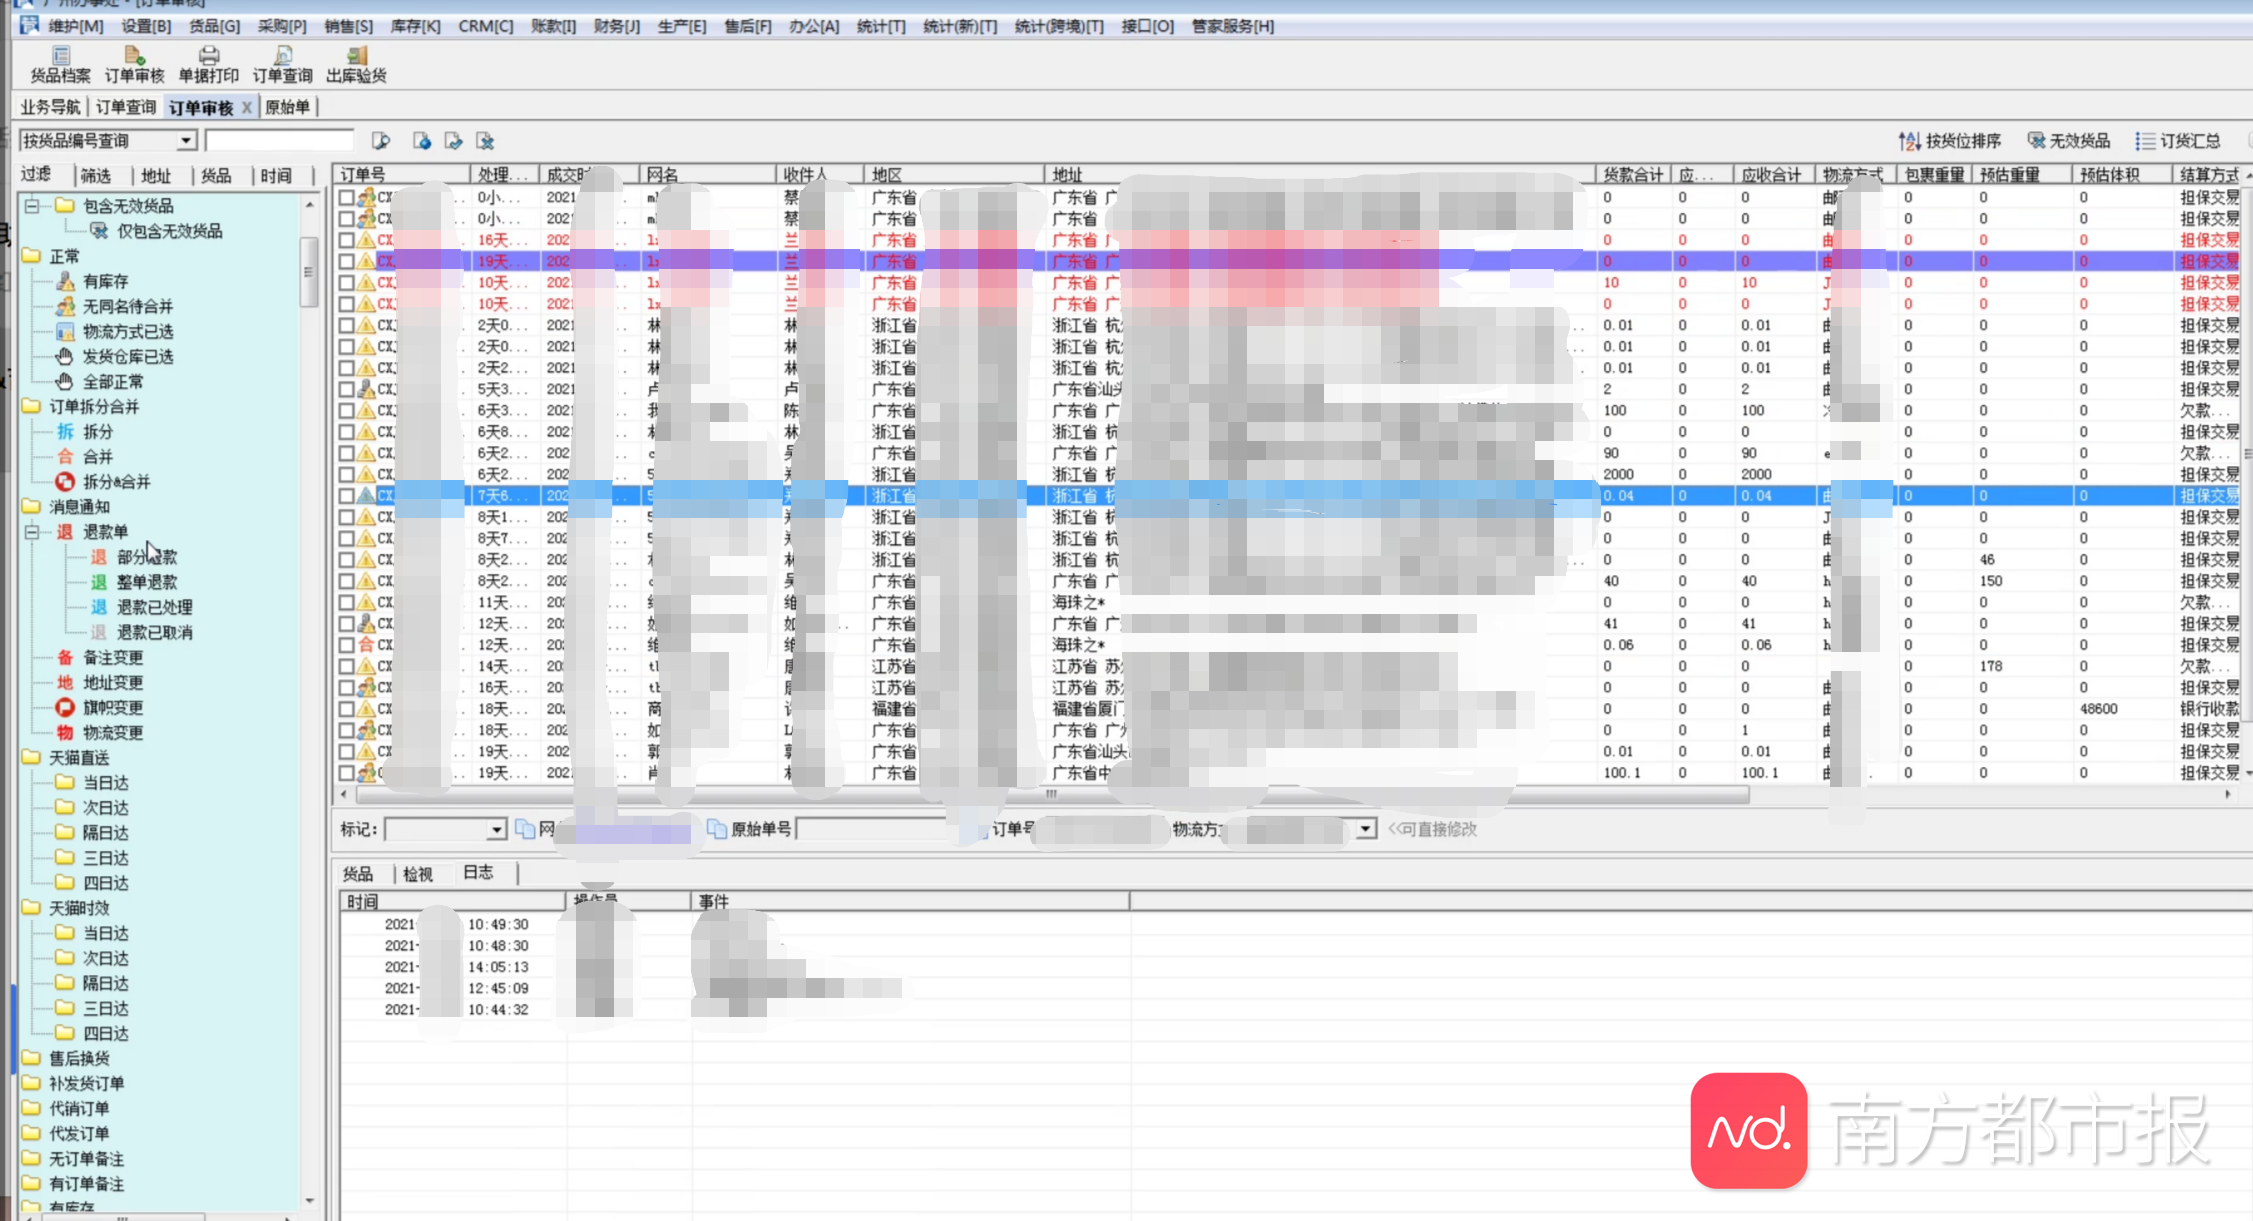The height and width of the screenshot is (1221, 2253).
Task: Select the 整单退款 tree item
Action: [x=147, y=582]
